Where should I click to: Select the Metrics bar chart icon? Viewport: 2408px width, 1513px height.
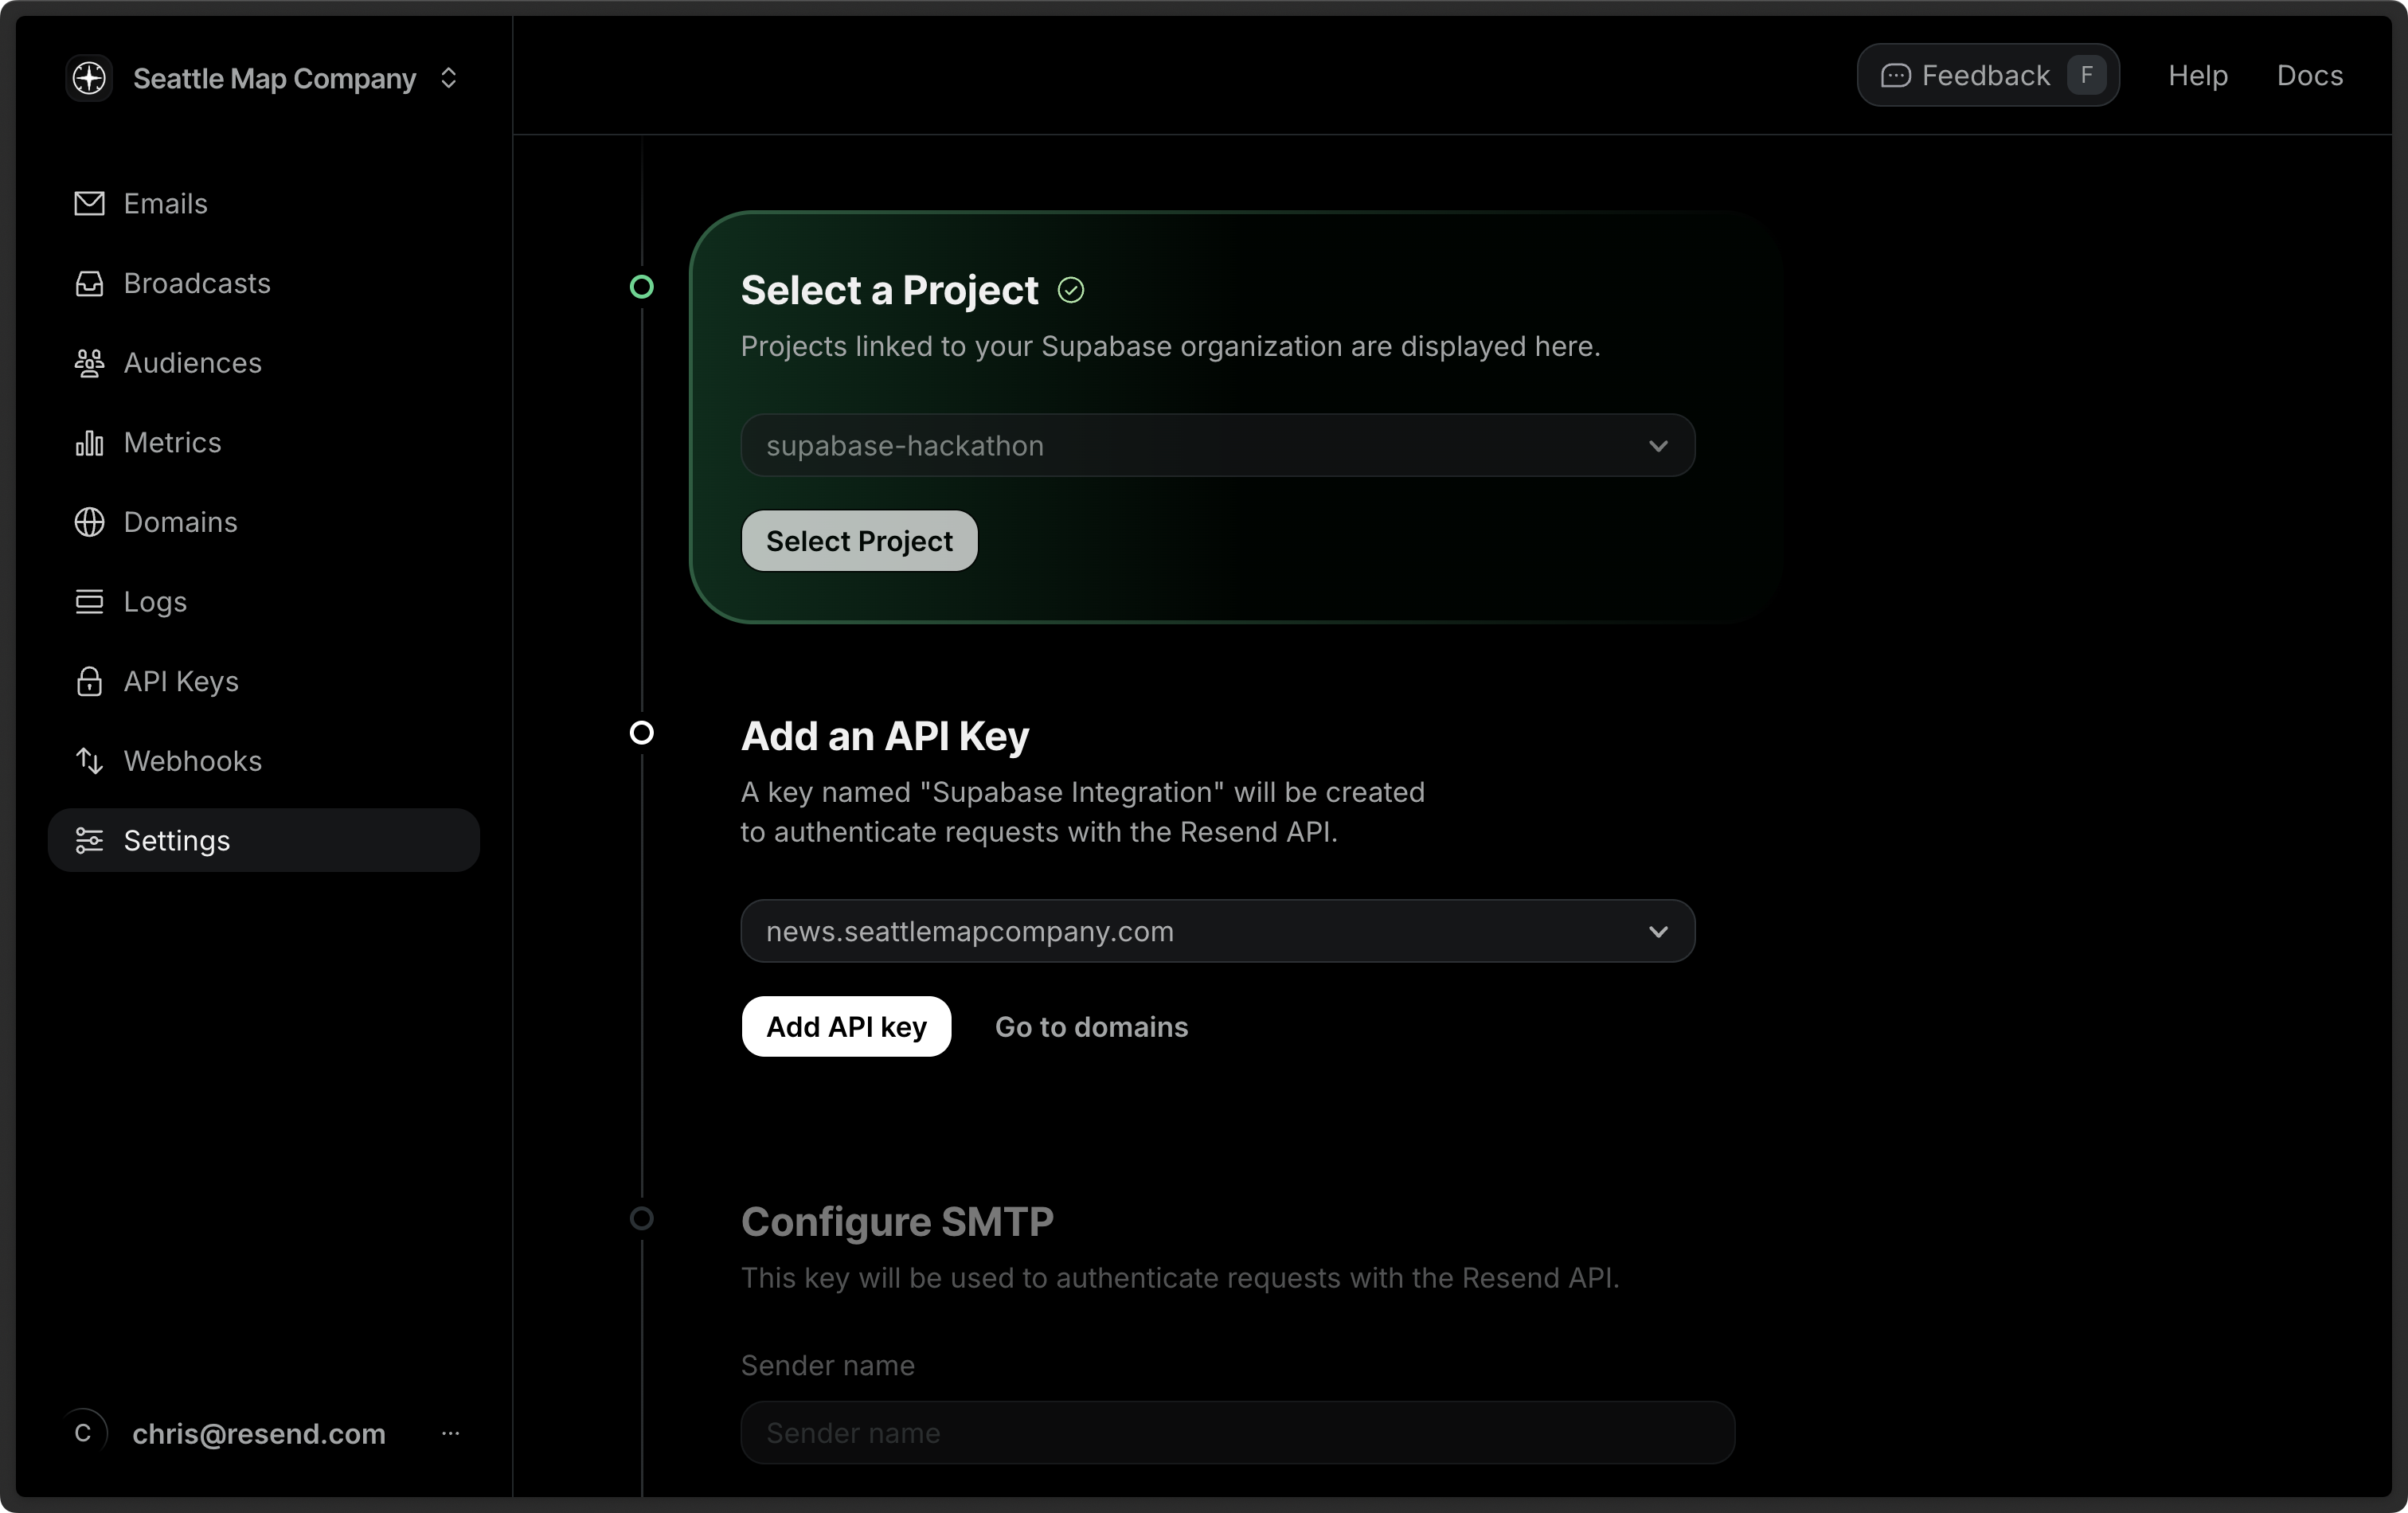pyautogui.click(x=88, y=442)
